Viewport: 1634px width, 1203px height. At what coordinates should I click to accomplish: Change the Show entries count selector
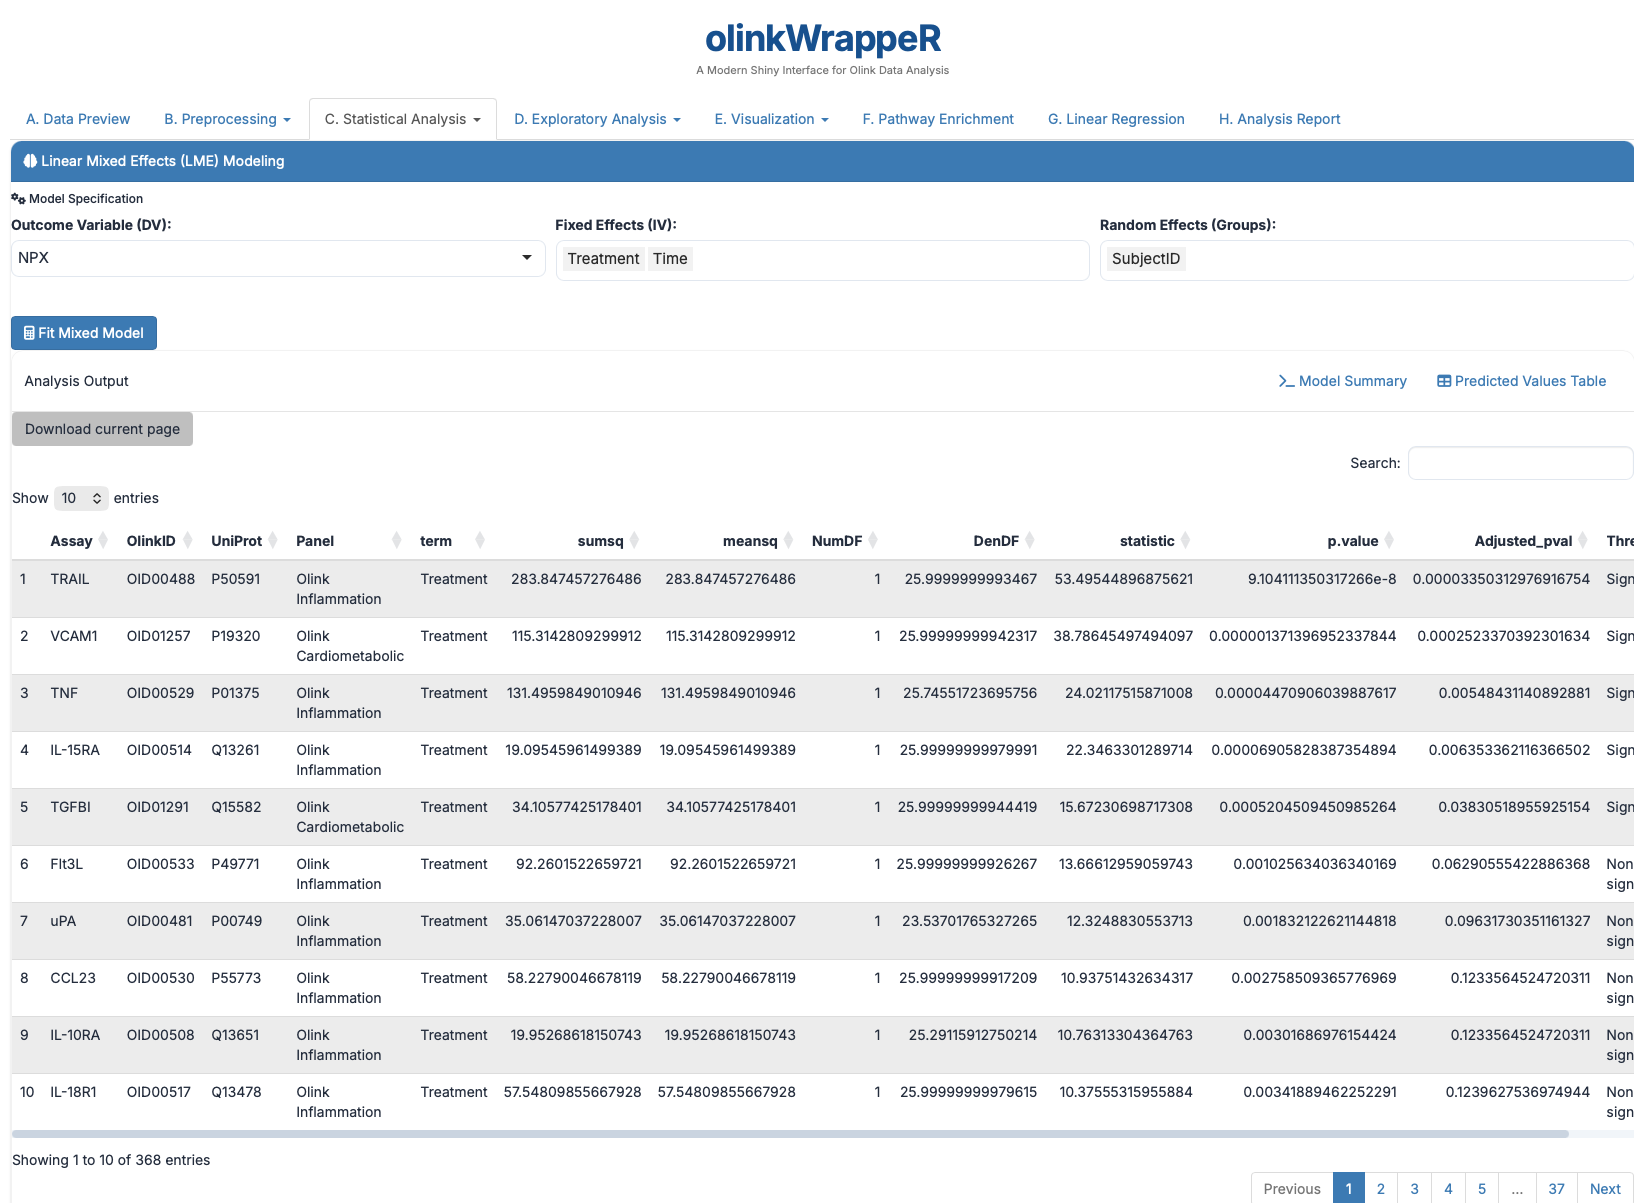click(x=81, y=498)
